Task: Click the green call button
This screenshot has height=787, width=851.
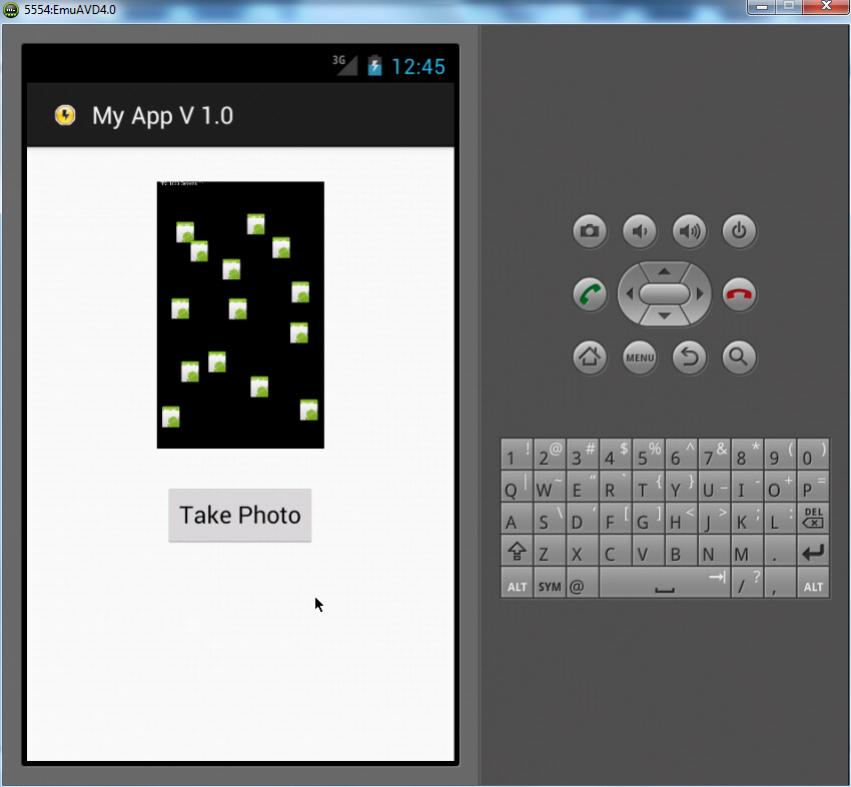Action: 589,294
